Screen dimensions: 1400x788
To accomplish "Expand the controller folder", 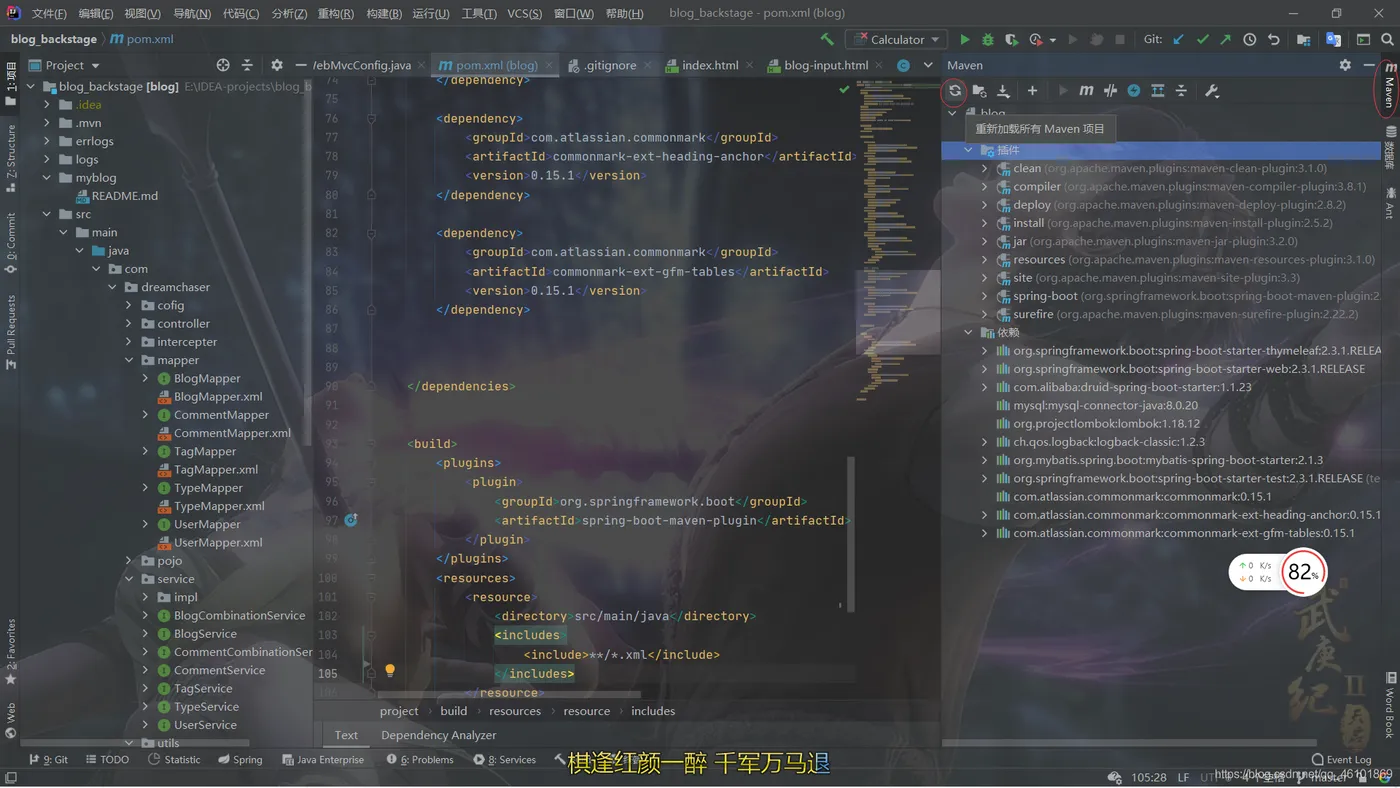I will (129, 324).
